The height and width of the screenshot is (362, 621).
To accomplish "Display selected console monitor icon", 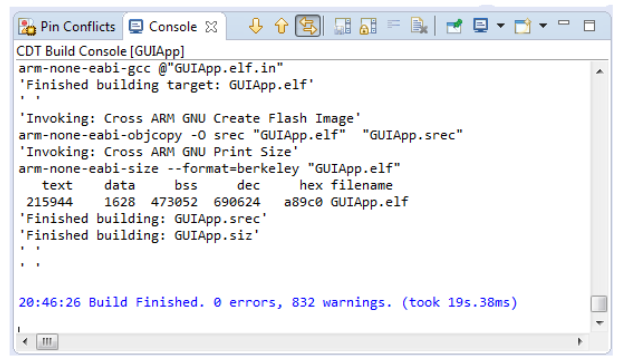I will pyautogui.click(x=480, y=26).
